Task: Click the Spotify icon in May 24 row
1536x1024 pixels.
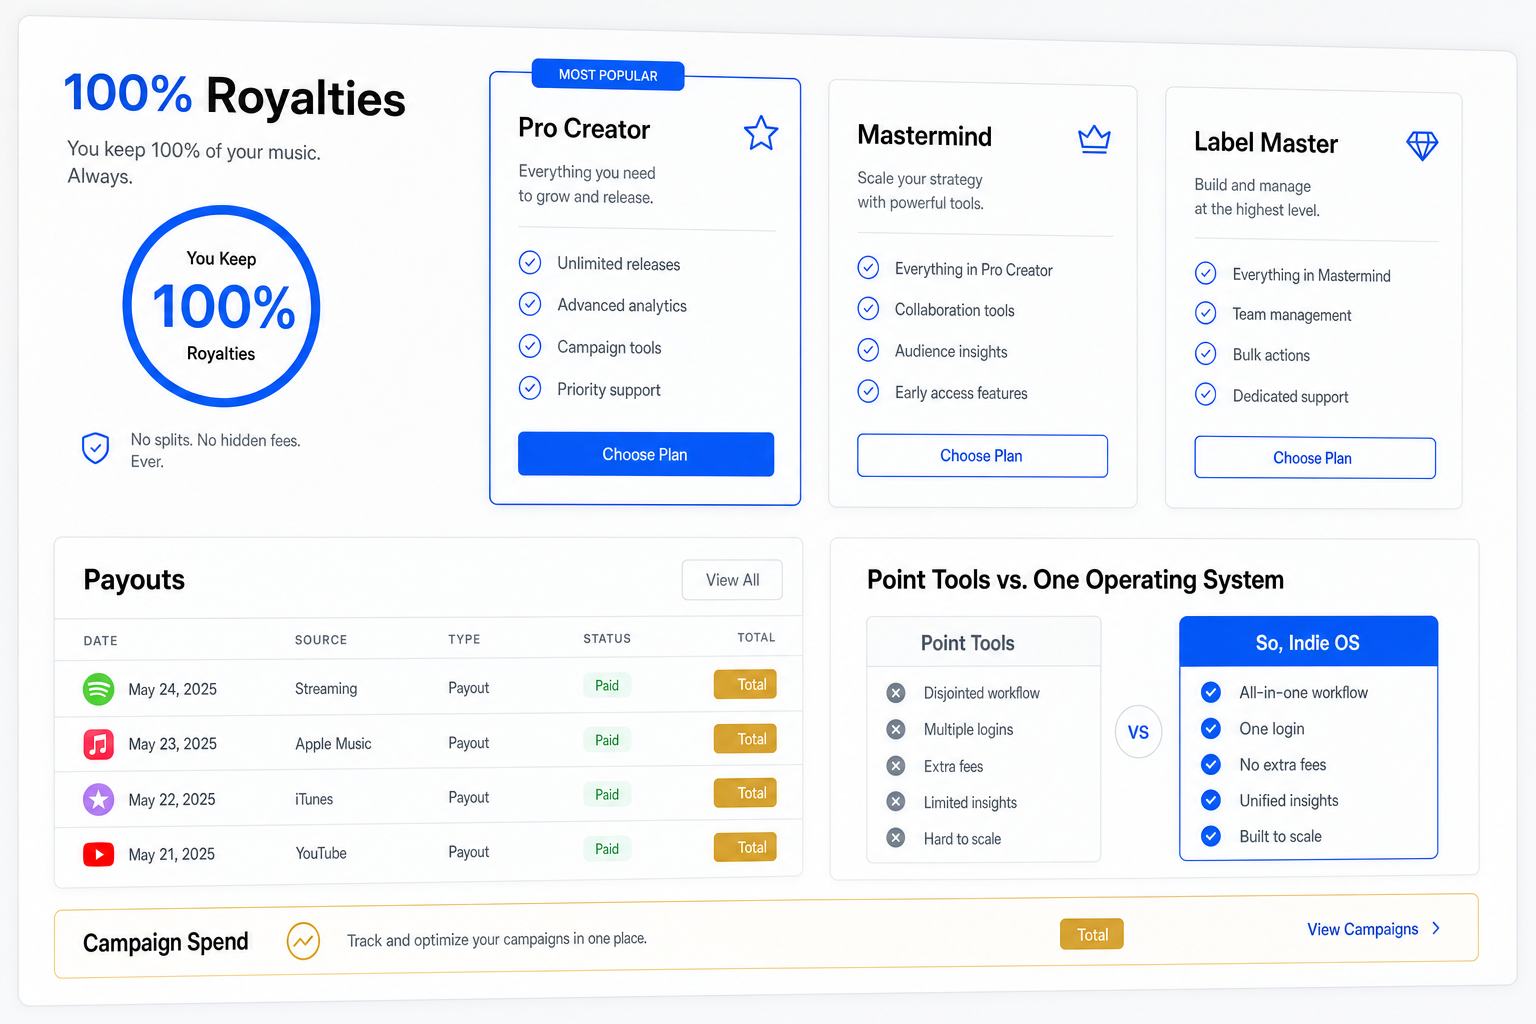Action: tap(98, 689)
